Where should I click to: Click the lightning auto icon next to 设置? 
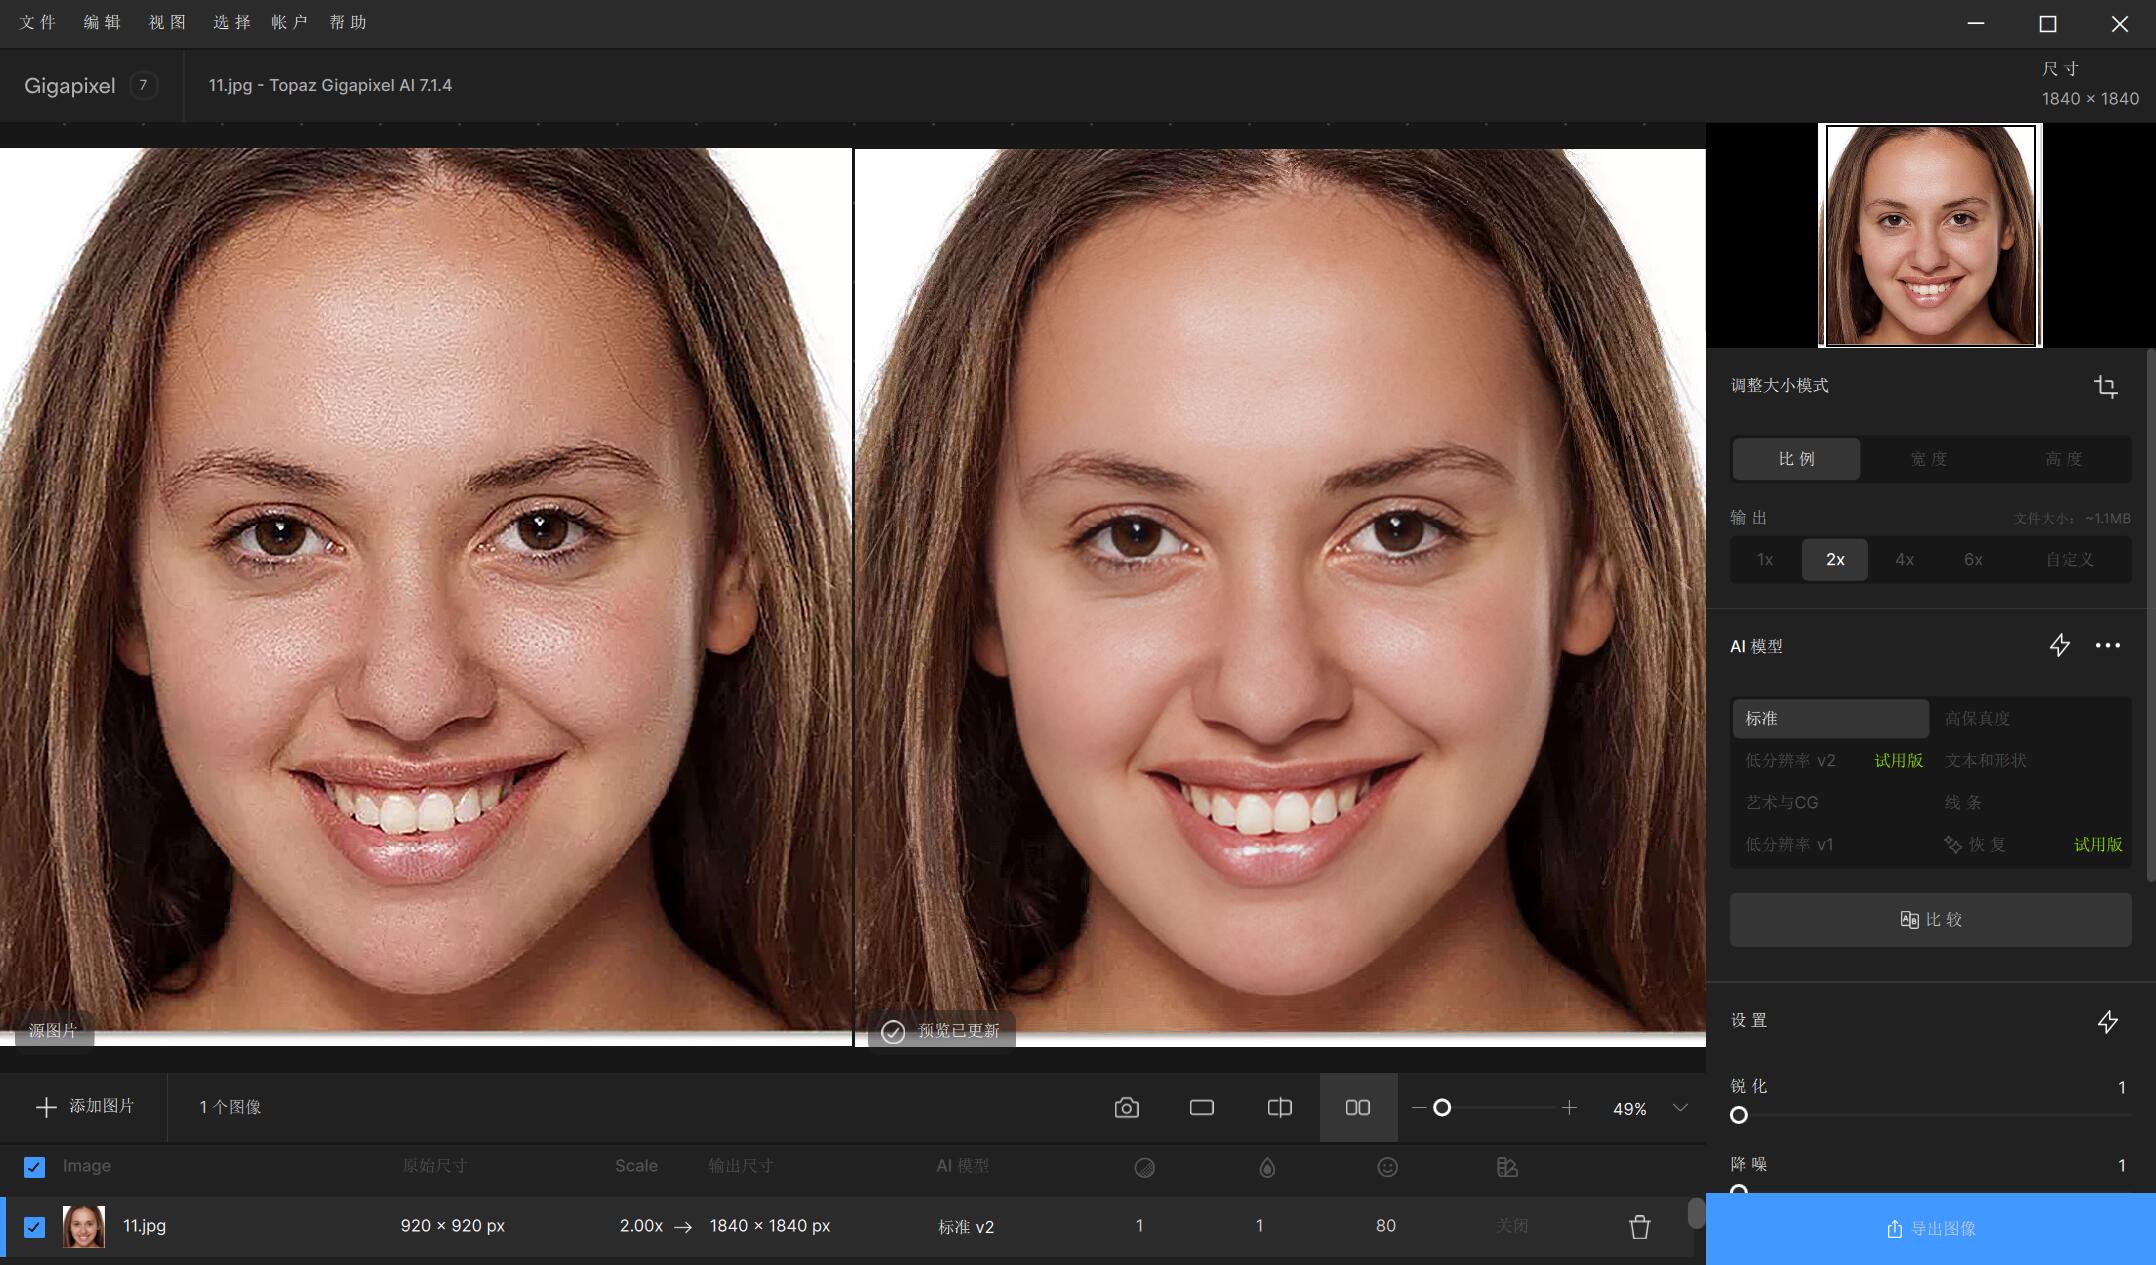(2107, 1021)
